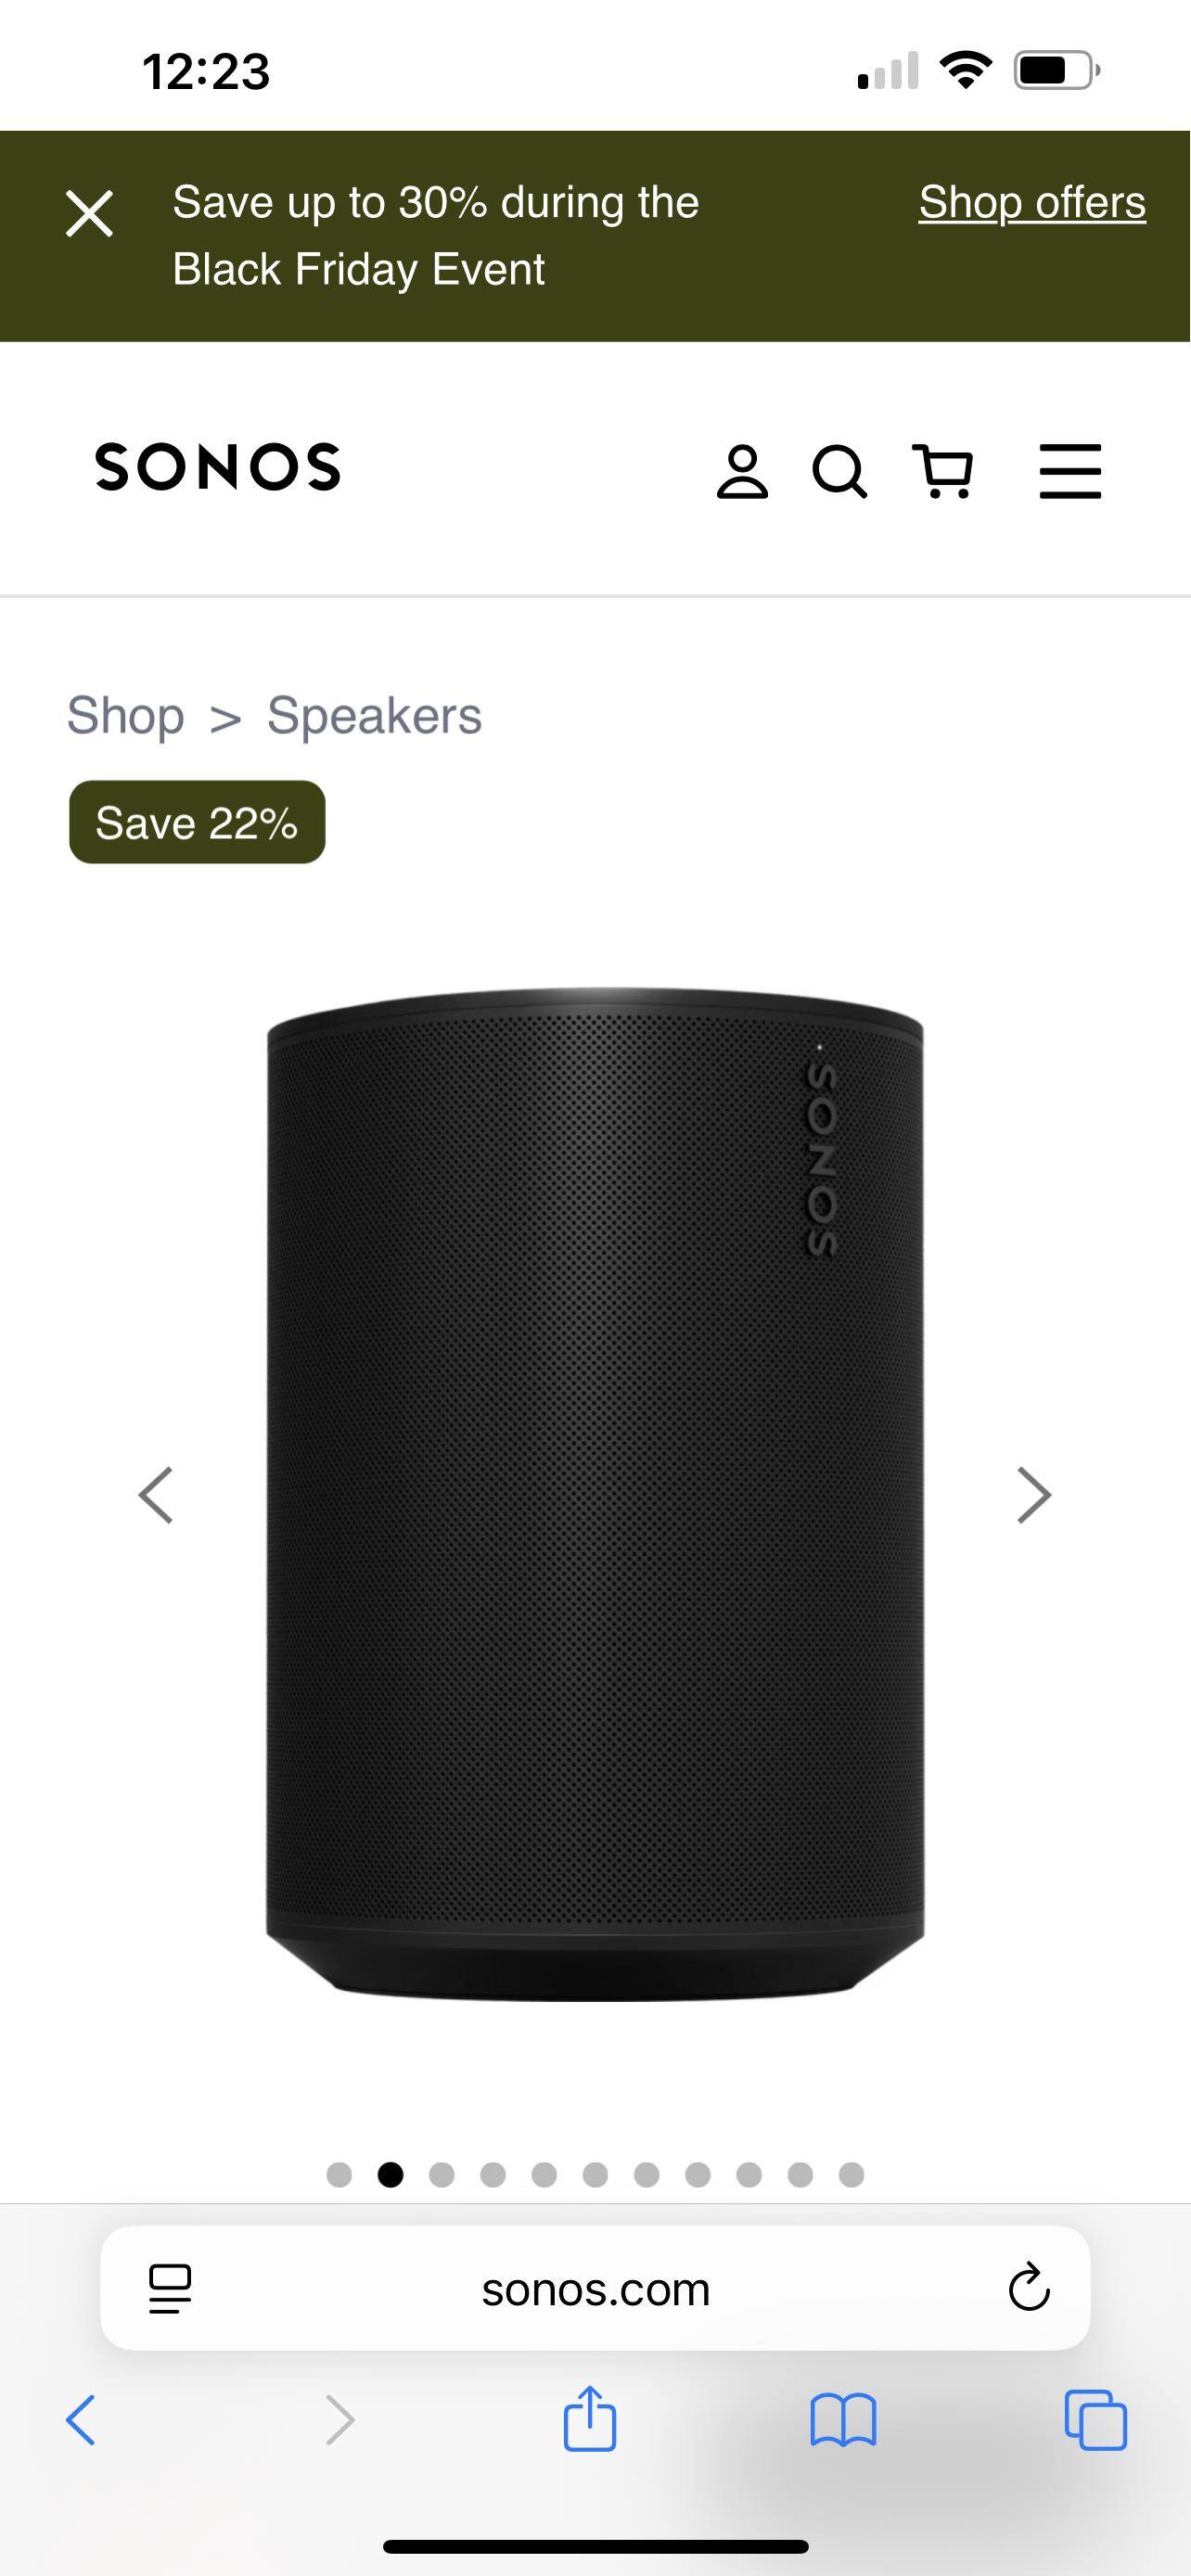Tap the sonos.com address field
The height and width of the screenshot is (2576, 1191).
coord(596,2289)
